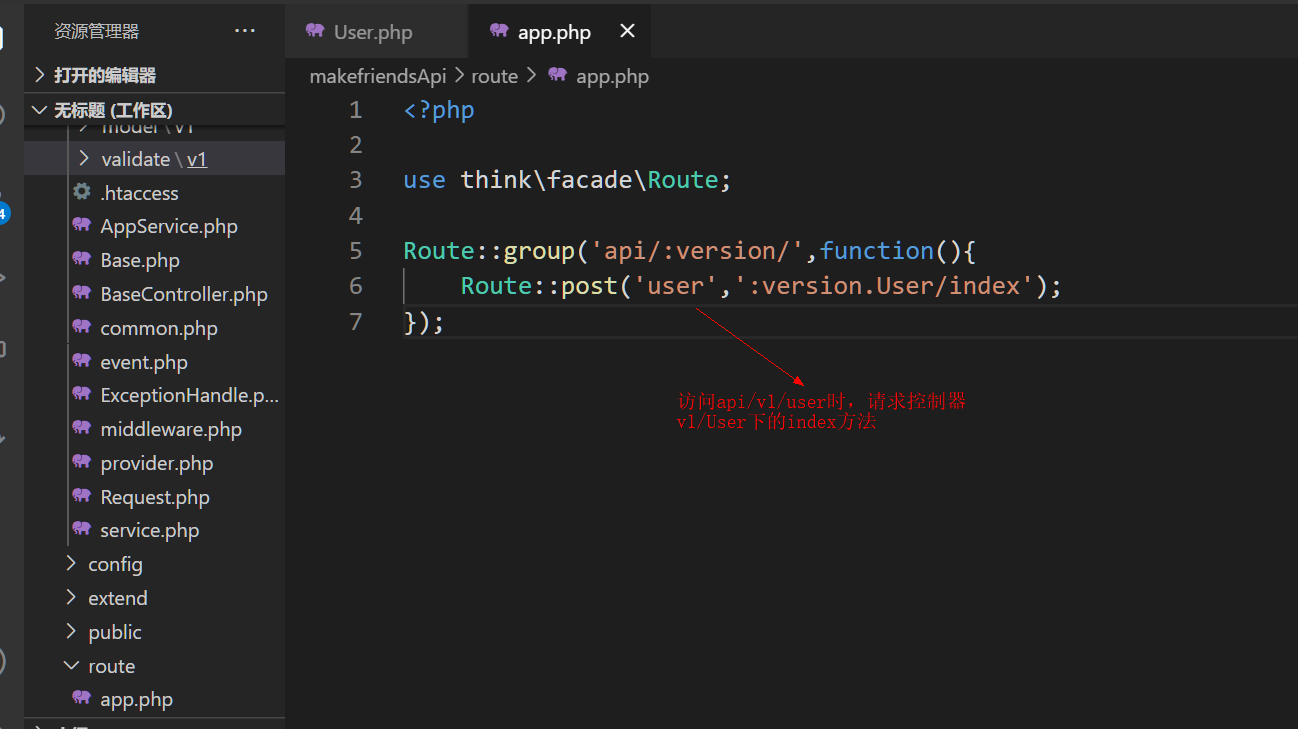
Task: Click the PHP icon next to common.php
Action: click(82, 328)
